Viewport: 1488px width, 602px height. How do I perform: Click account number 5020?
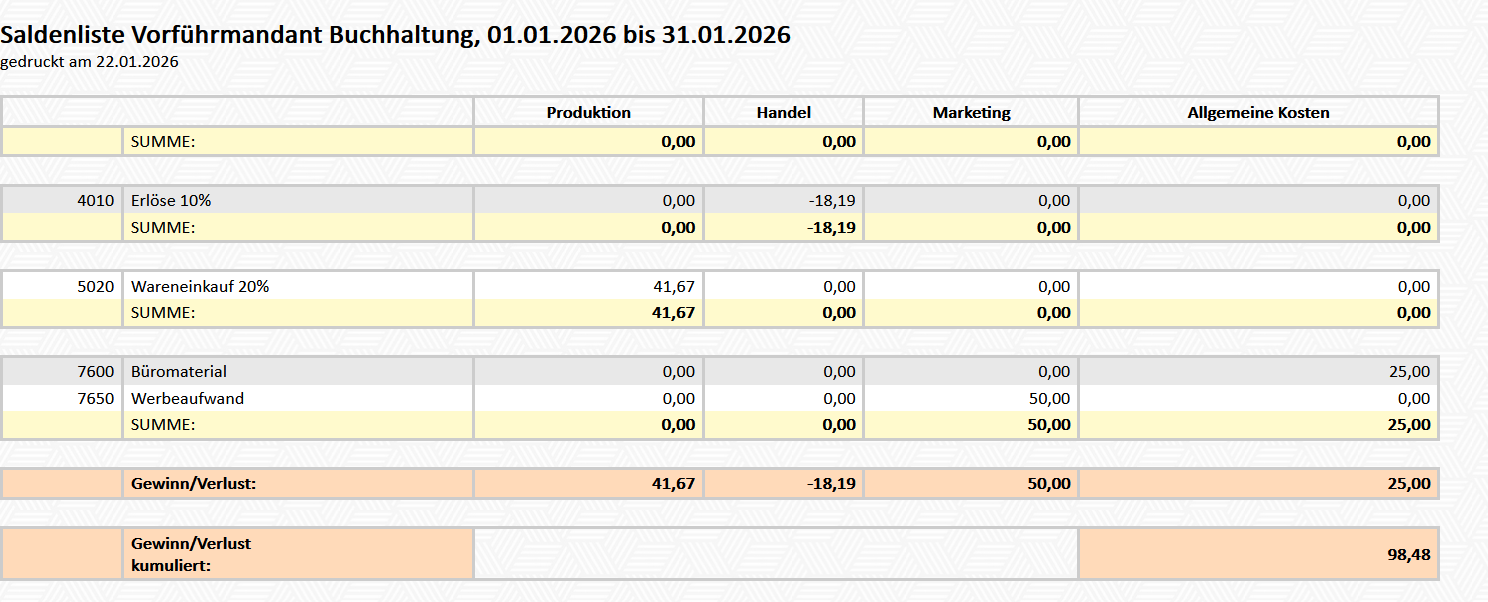tap(96, 286)
